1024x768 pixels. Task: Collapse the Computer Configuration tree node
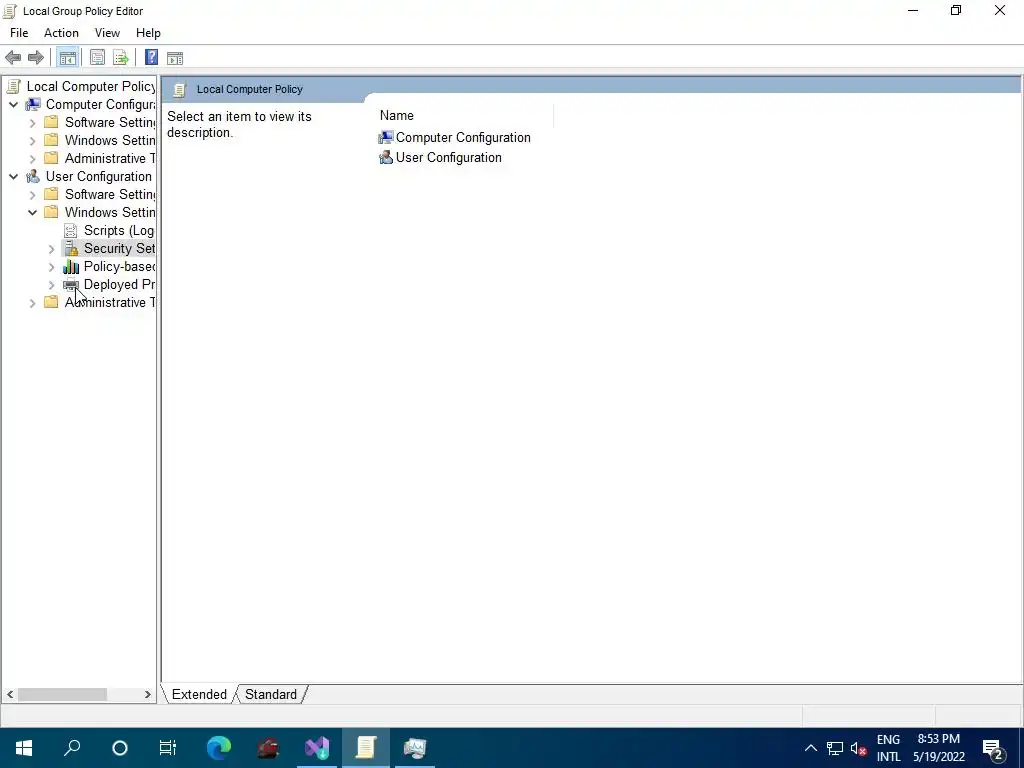pyautogui.click(x=14, y=104)
